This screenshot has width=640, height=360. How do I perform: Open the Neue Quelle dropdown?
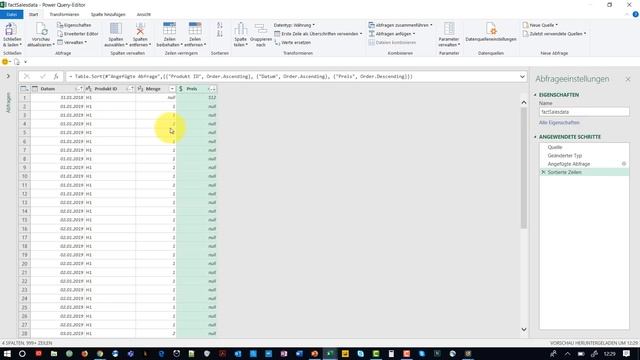pos(540,25)
